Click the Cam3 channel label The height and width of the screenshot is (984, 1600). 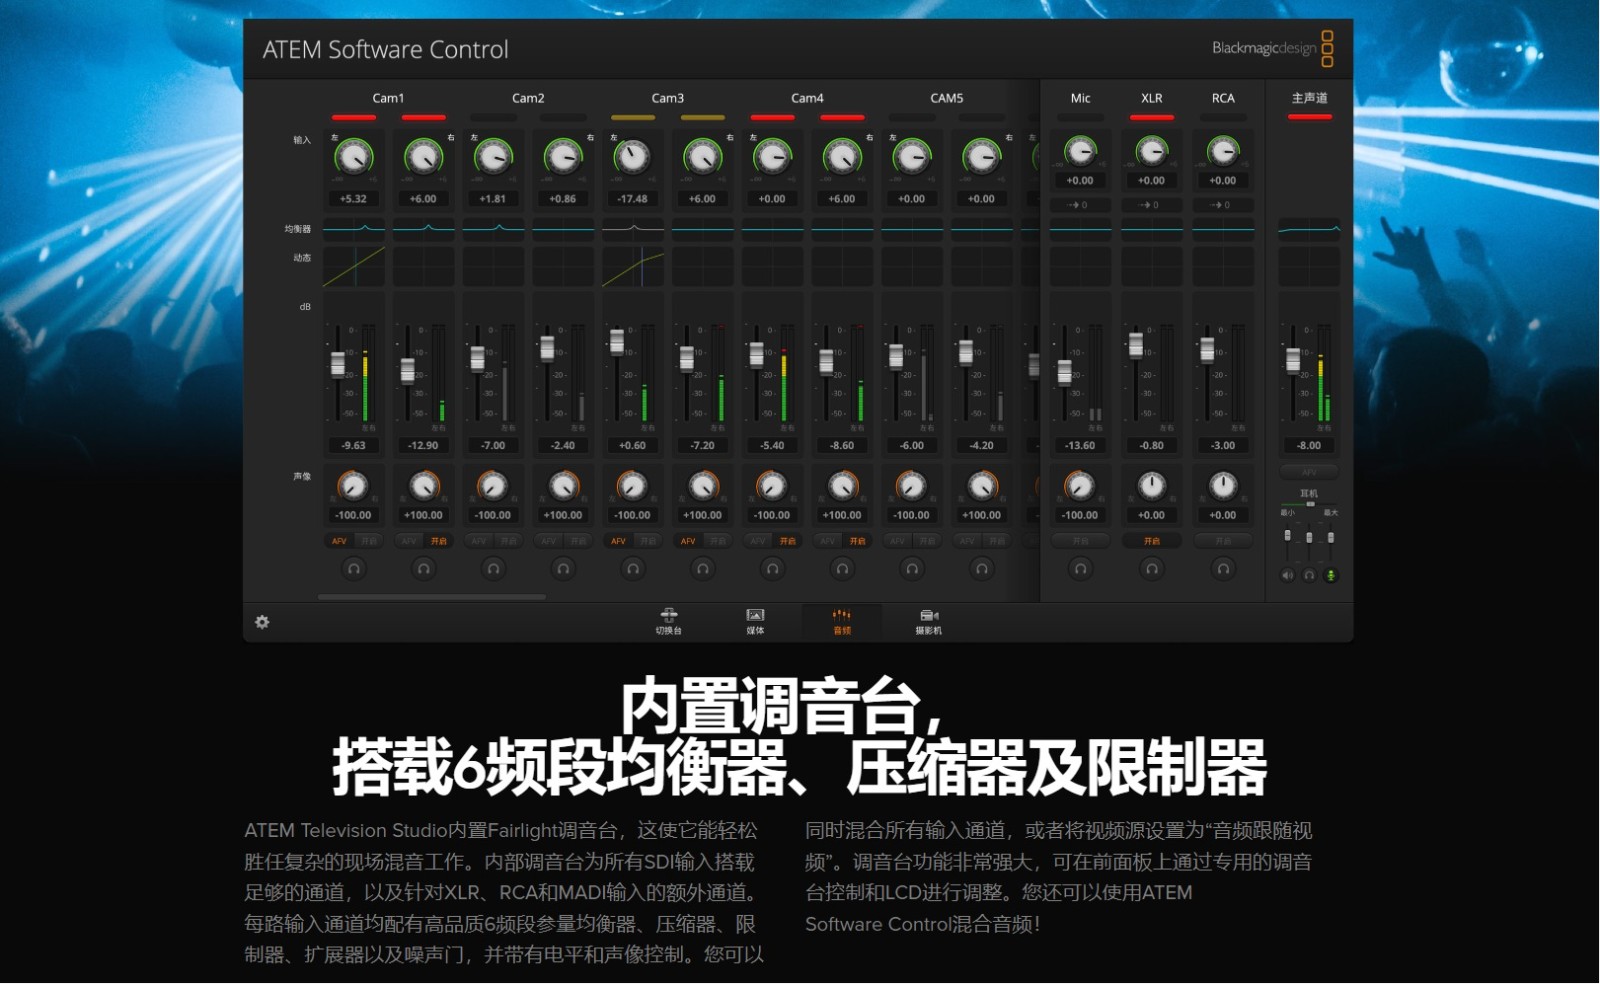point(668,98)
